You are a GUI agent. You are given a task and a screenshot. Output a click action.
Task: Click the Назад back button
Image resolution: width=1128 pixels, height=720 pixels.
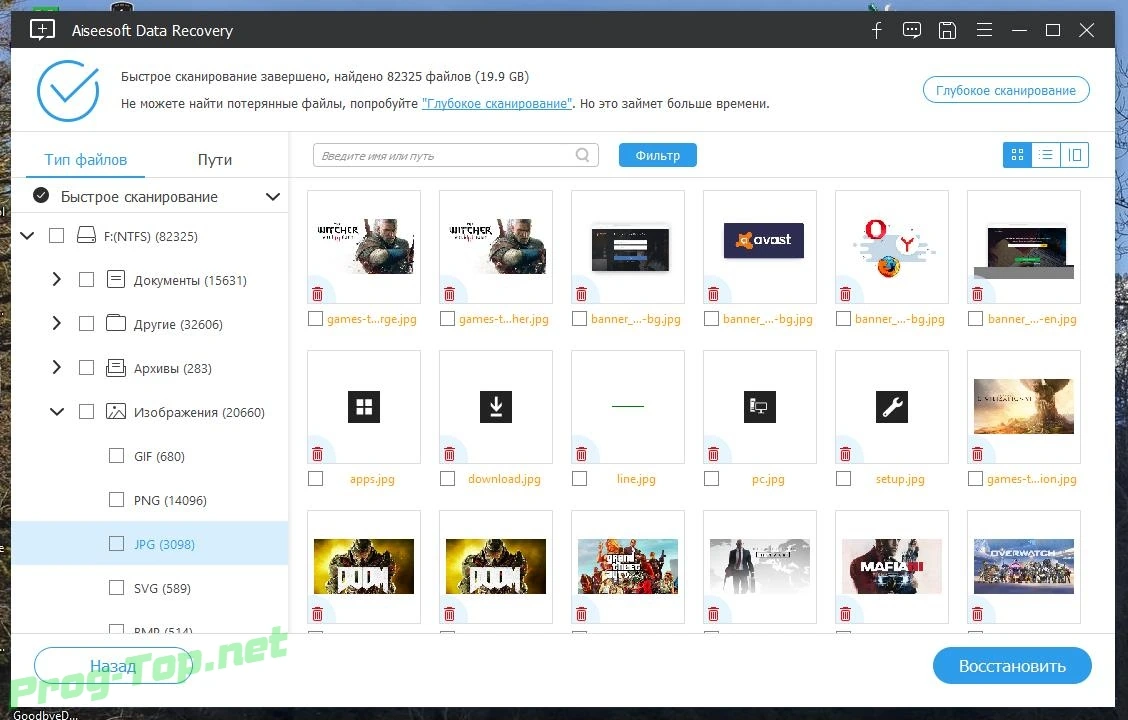tap(113, 666)
